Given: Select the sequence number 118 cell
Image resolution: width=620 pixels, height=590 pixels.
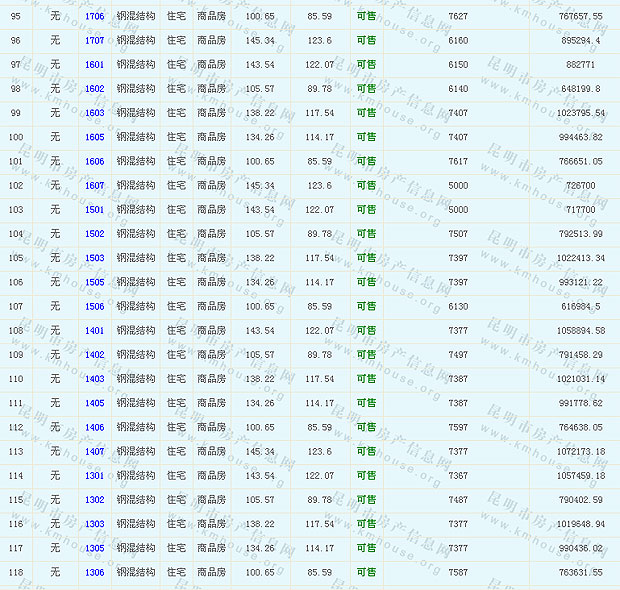Looking at the screenshot, I should click(16, 573).
